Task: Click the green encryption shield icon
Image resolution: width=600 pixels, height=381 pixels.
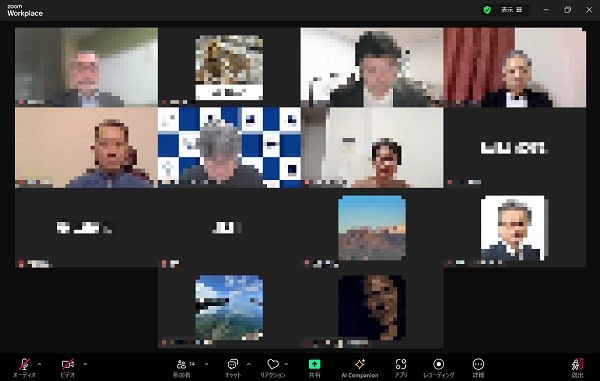Action: pos(487,10)
